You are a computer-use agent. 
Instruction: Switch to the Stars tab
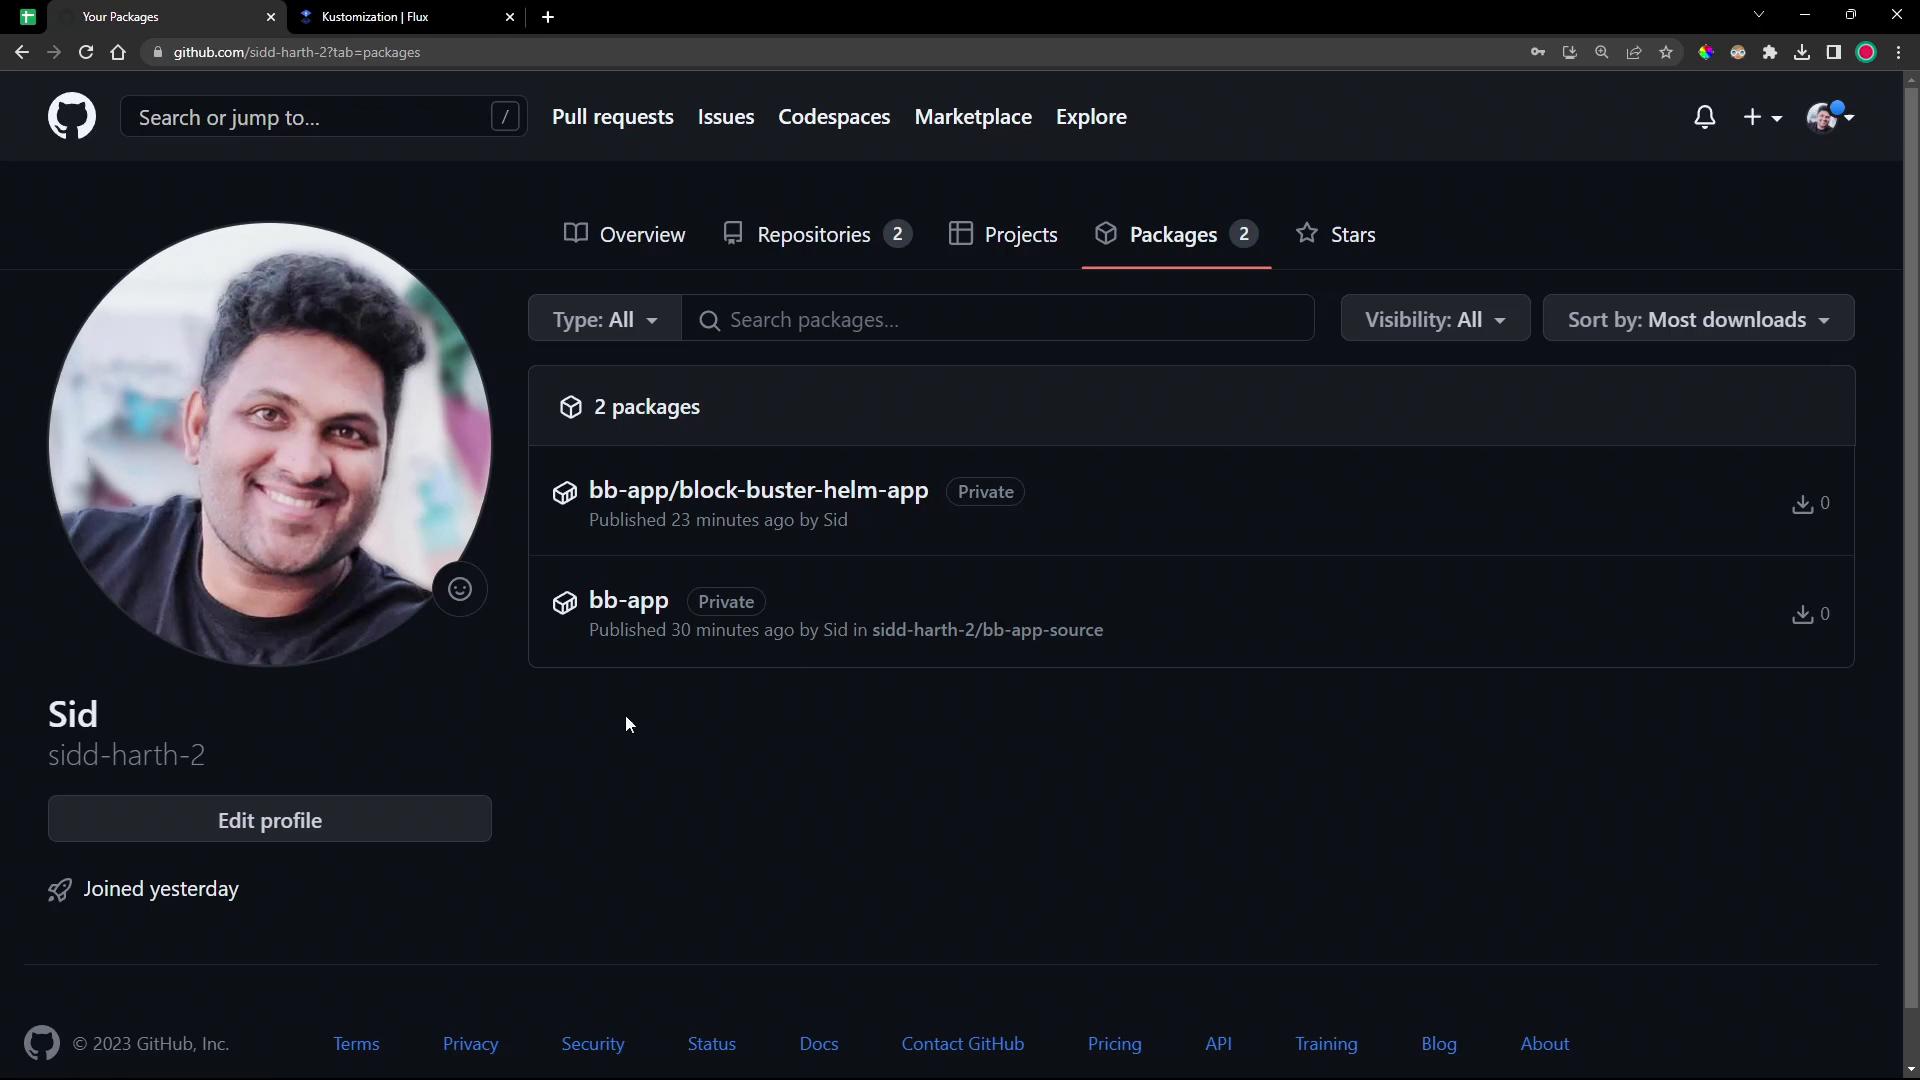[1336, 234]
